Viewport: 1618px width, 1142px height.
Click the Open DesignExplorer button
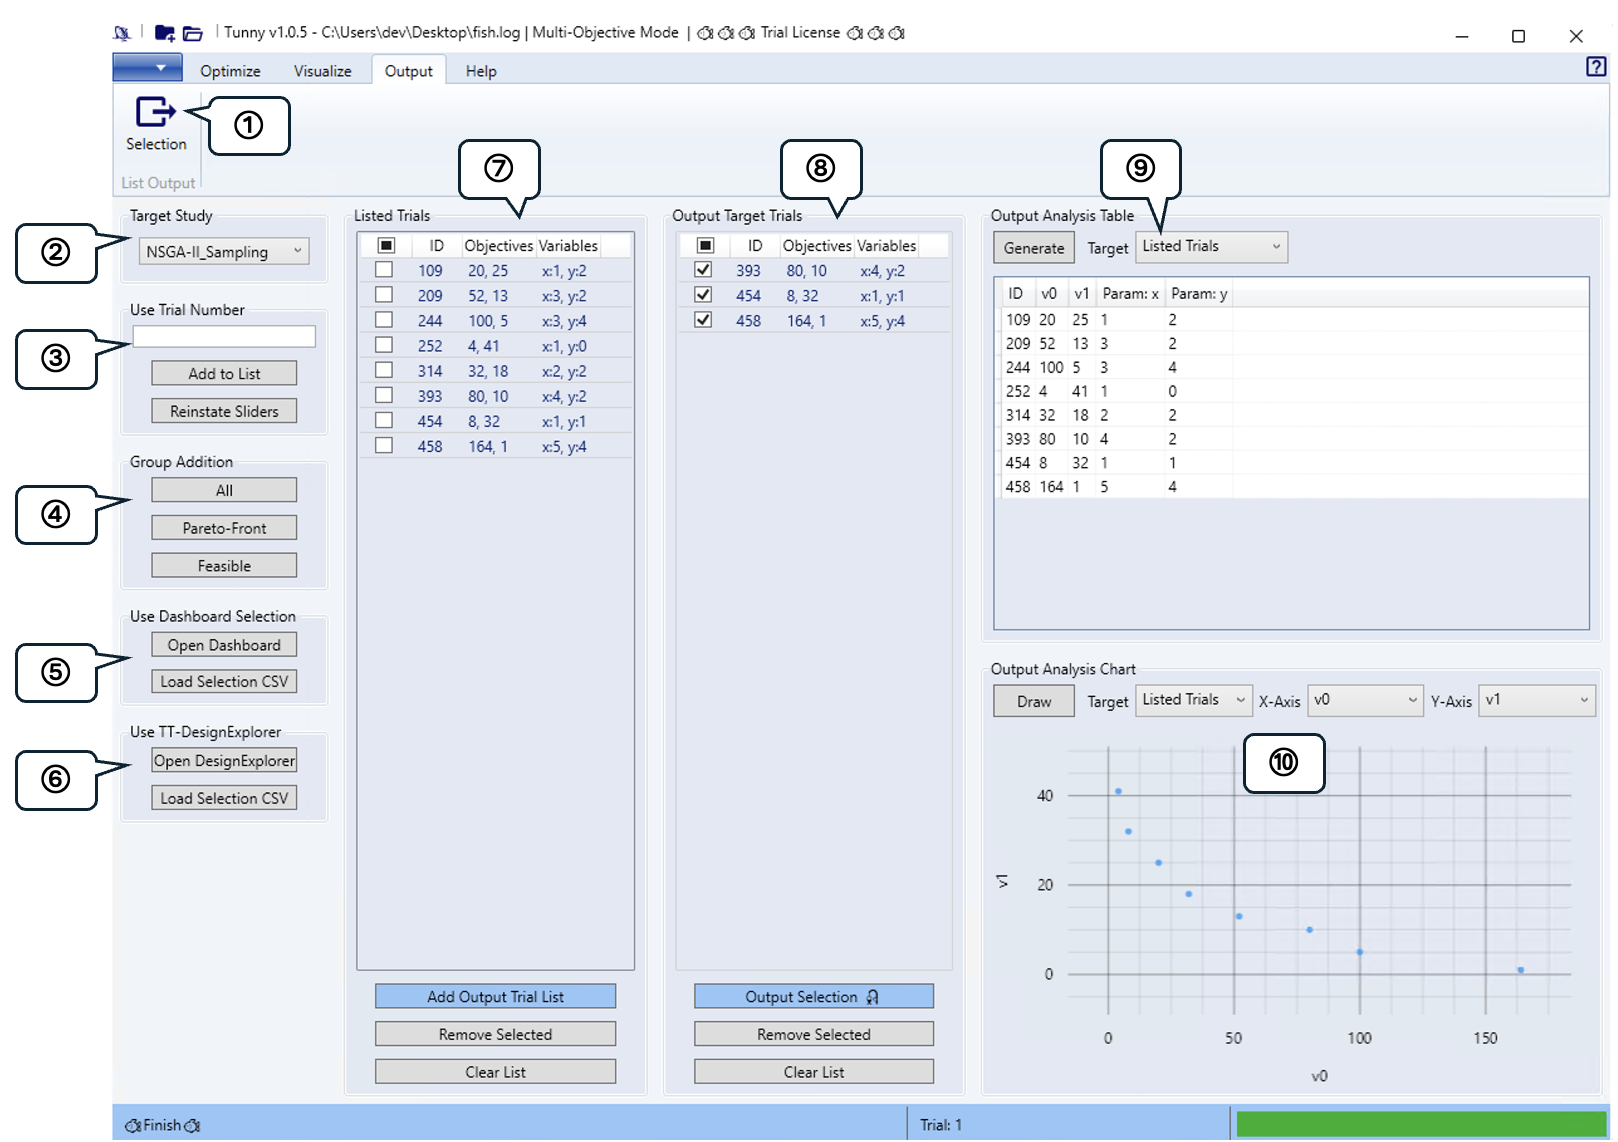[x=224, y=760]
